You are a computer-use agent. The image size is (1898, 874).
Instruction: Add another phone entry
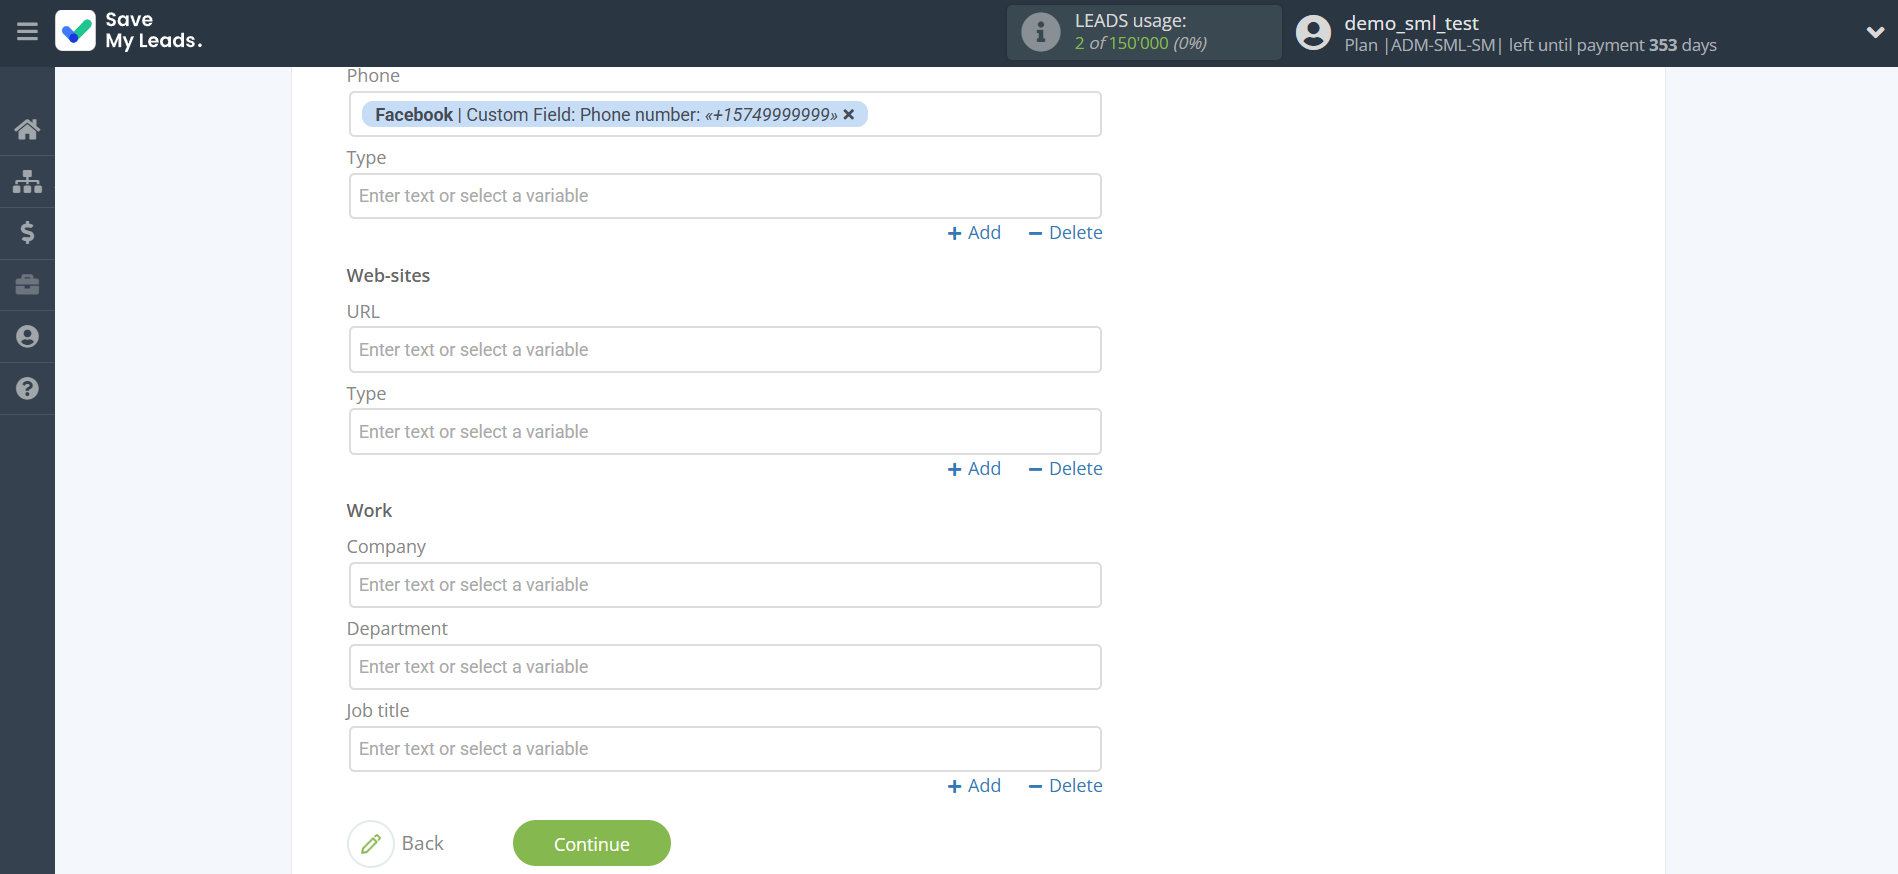pyautogui.click(x=974, y=233)
